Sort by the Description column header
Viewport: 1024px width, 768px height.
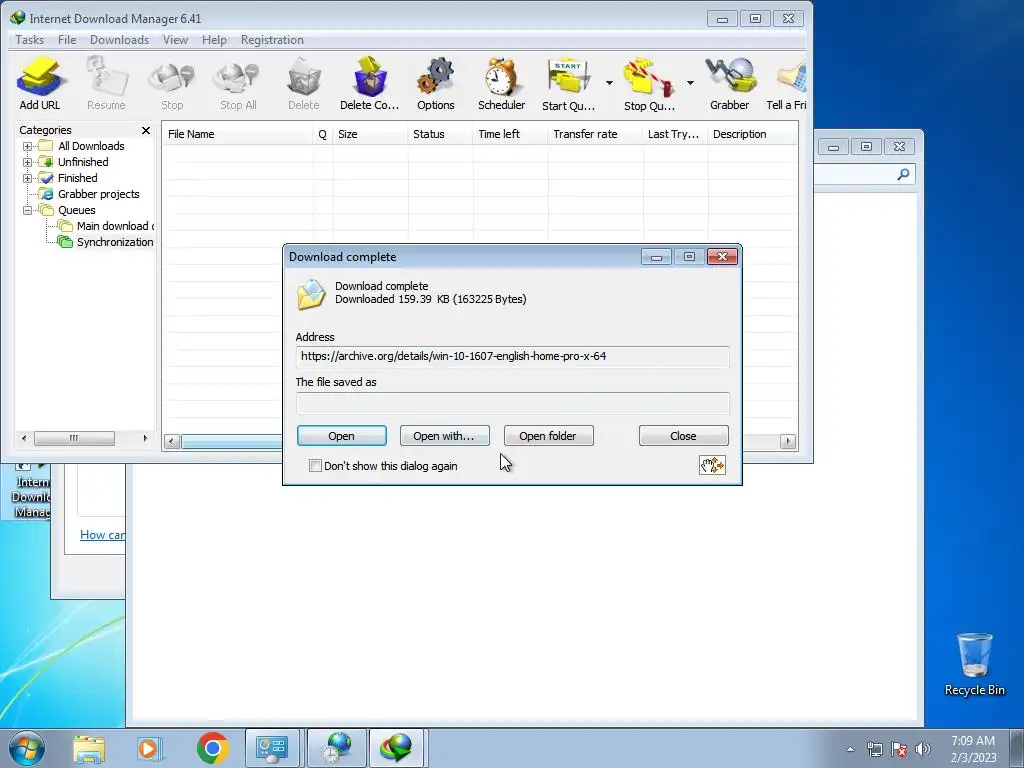(752, 134)
